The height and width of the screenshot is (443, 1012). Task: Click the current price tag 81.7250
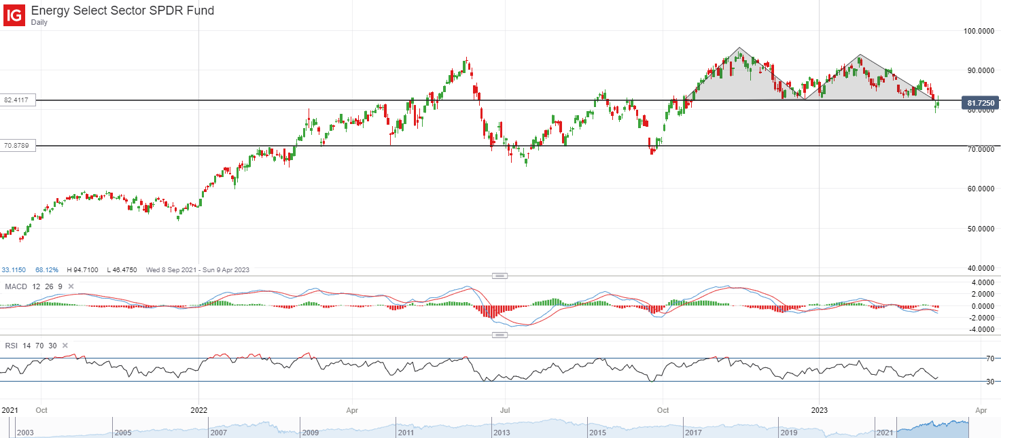981,103
